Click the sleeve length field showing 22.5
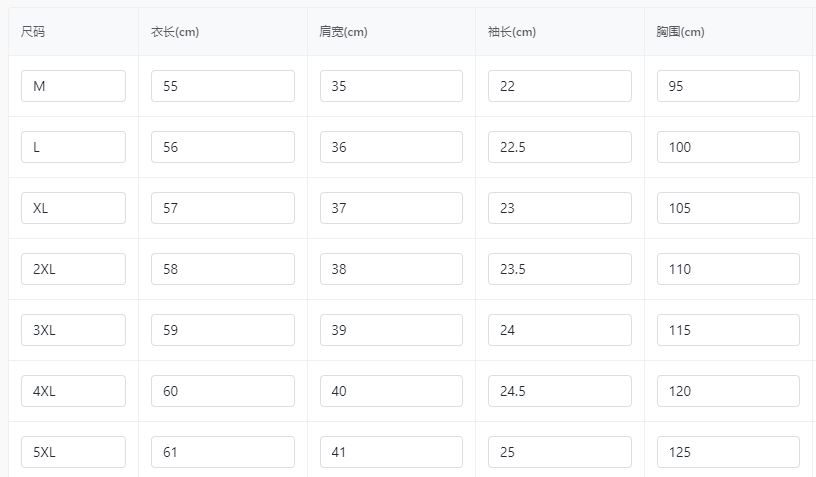The height and width of the screenshot is (477, 816). click(560, 147)
